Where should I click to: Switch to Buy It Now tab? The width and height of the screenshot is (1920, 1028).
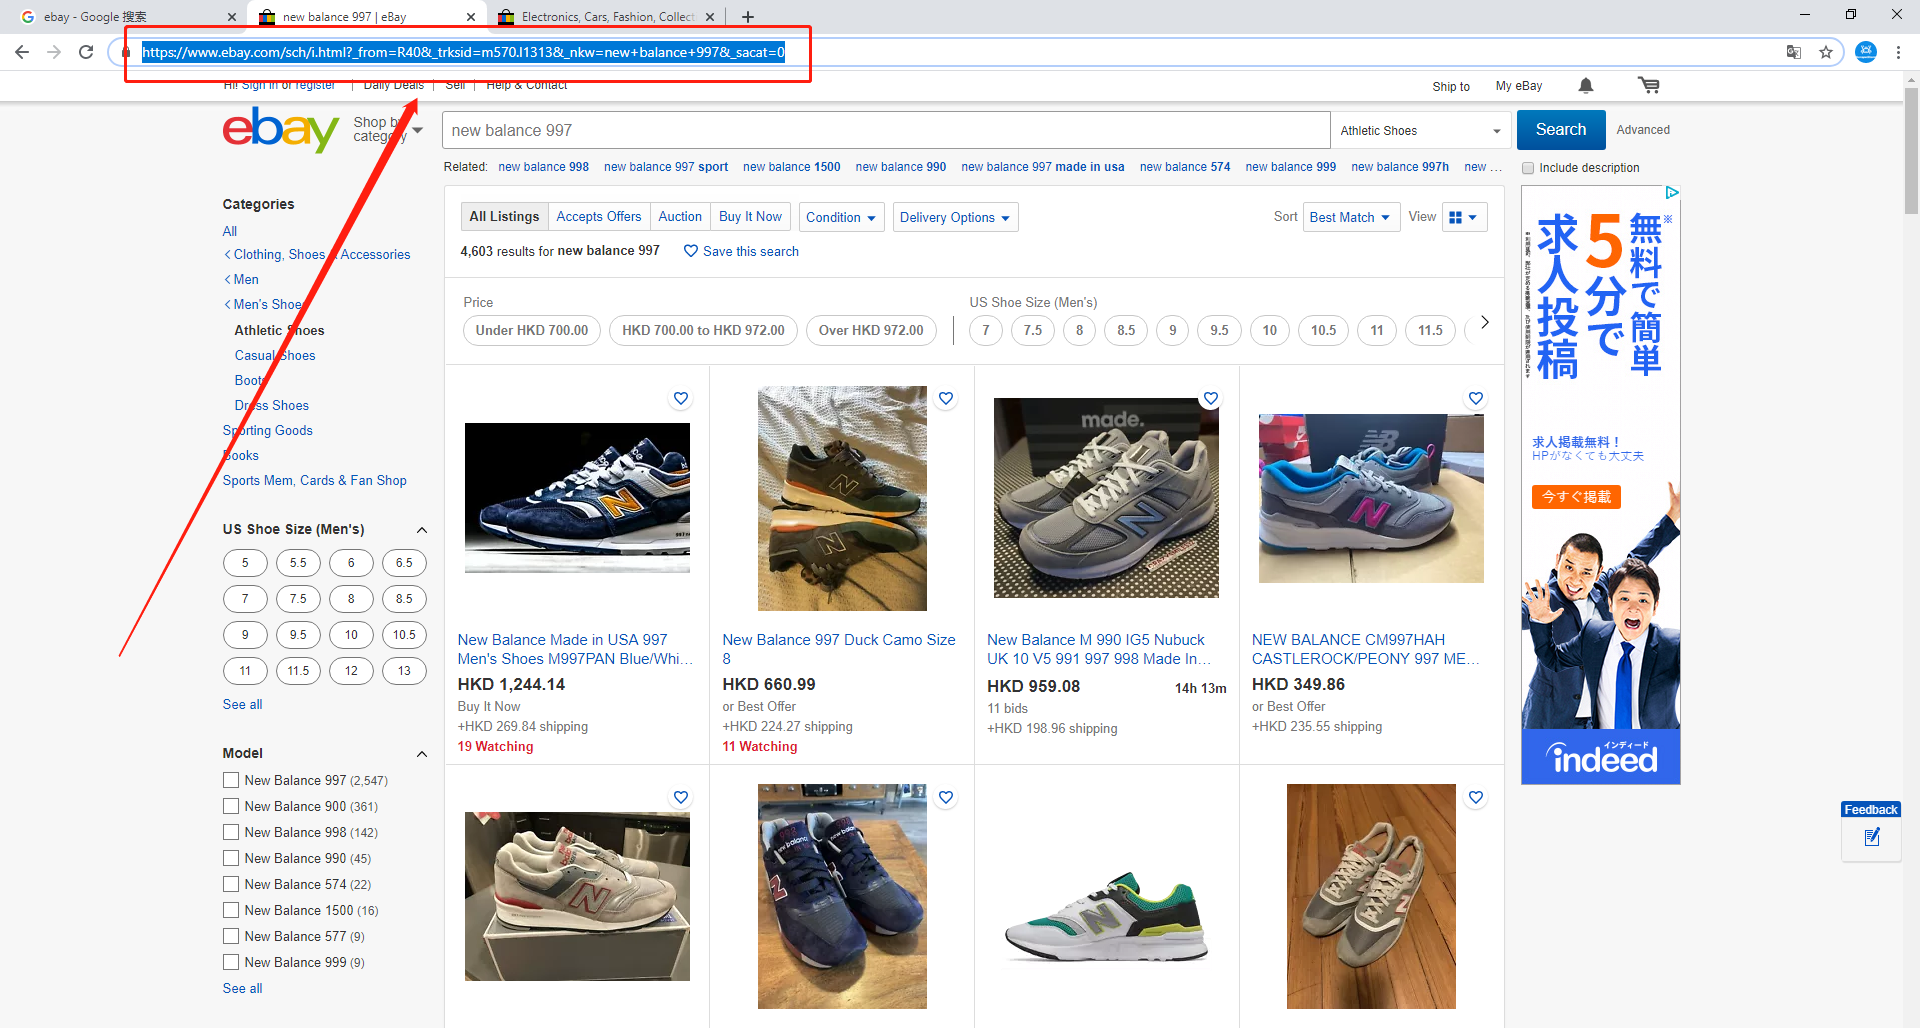(x=750, y=216)
